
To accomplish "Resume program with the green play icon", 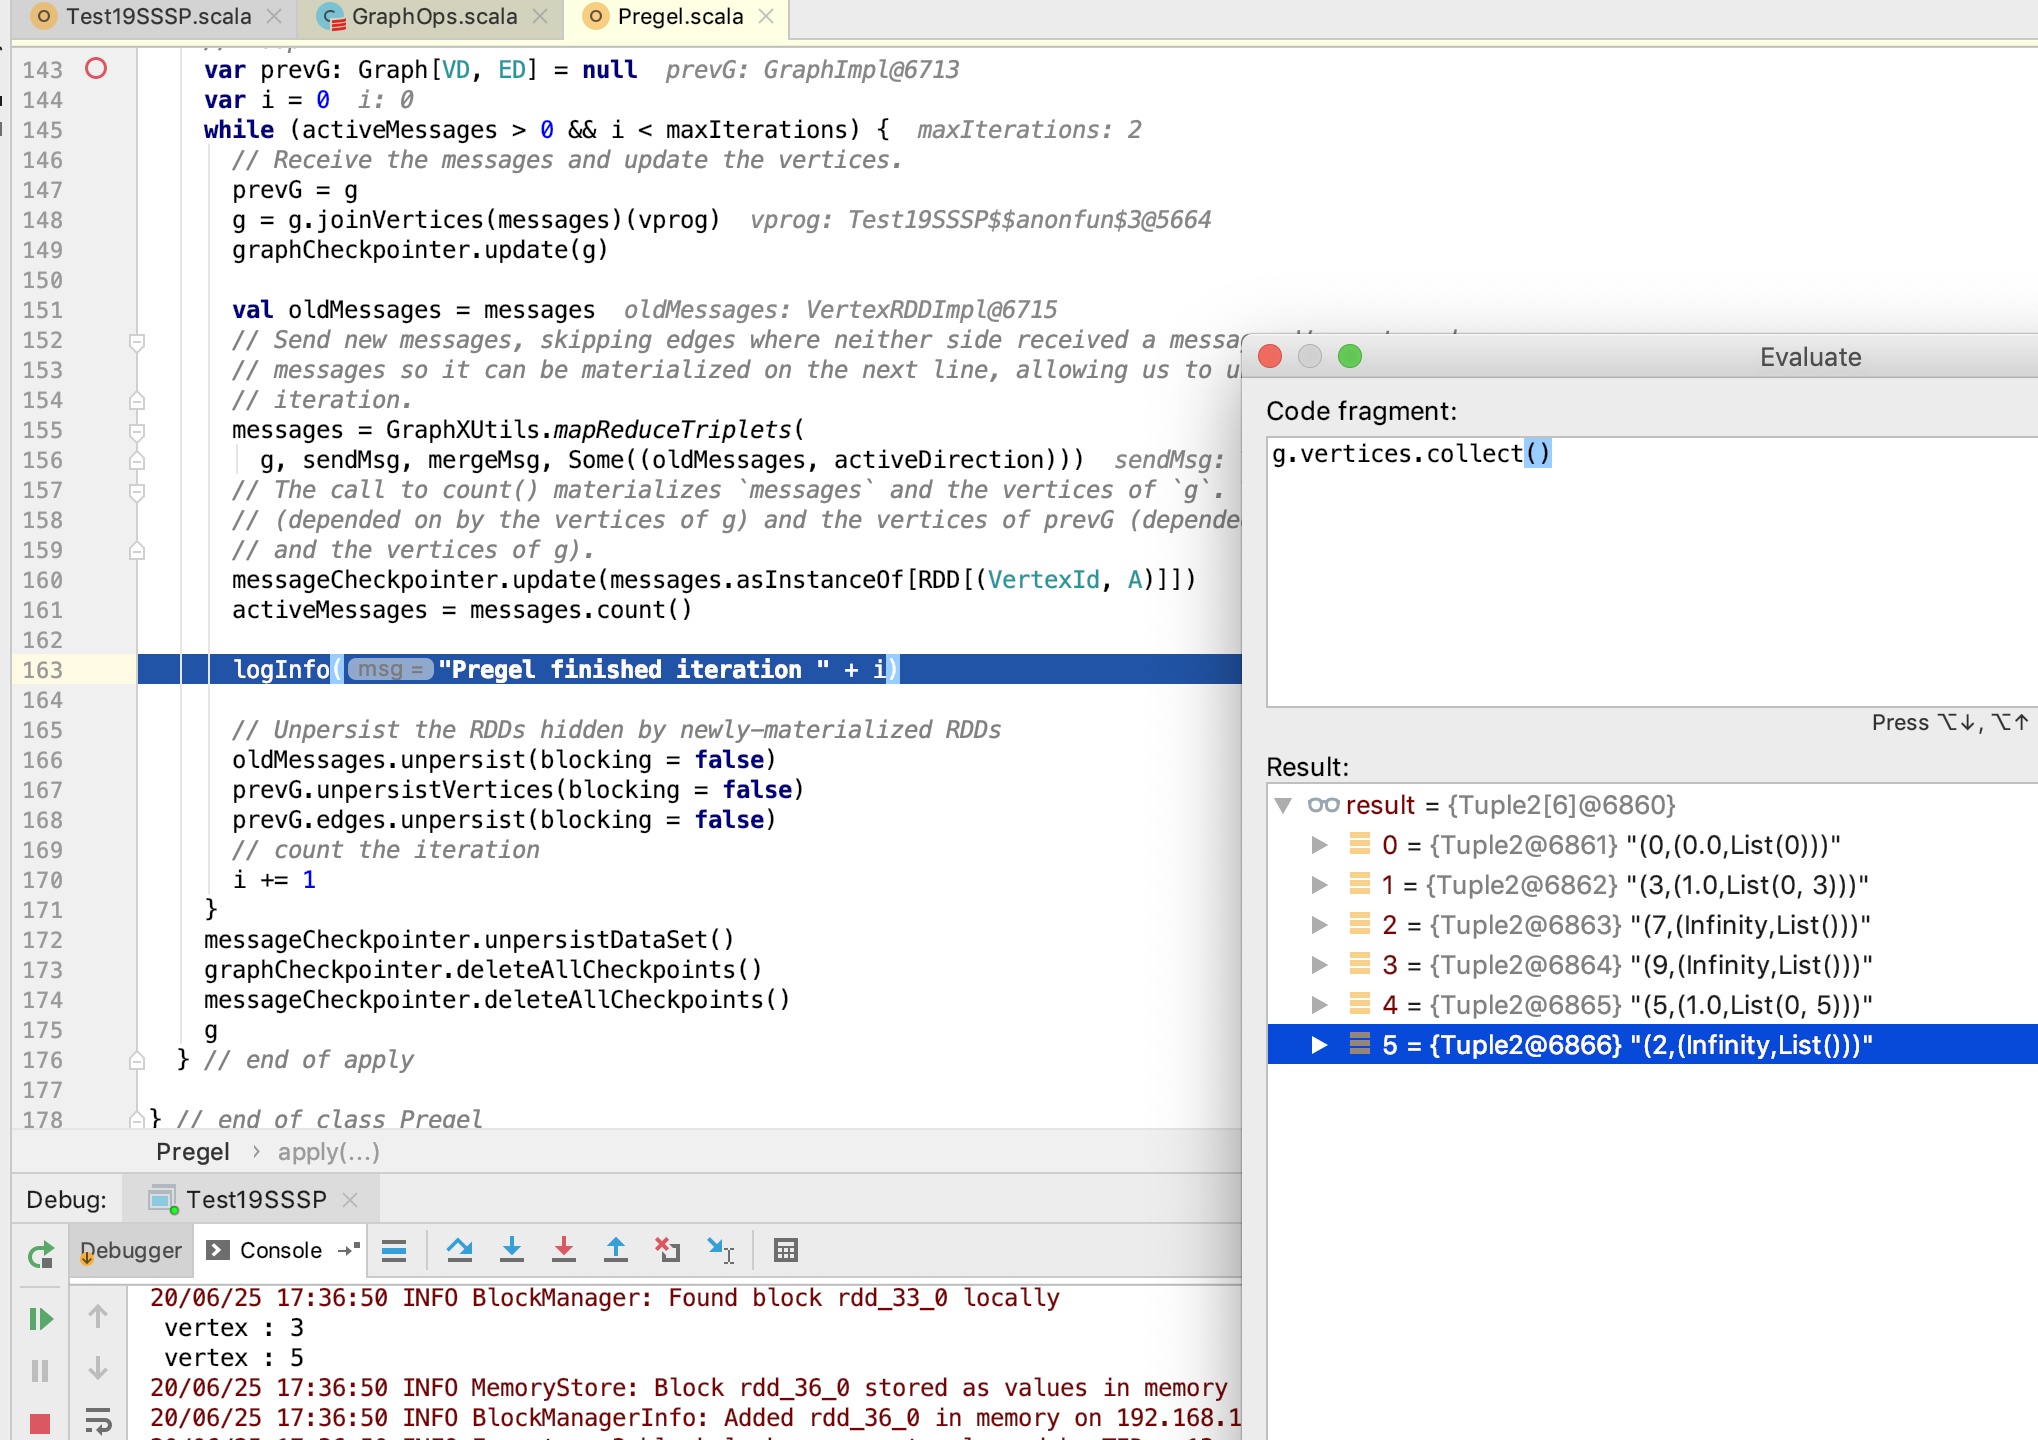I will point(41,1319).
